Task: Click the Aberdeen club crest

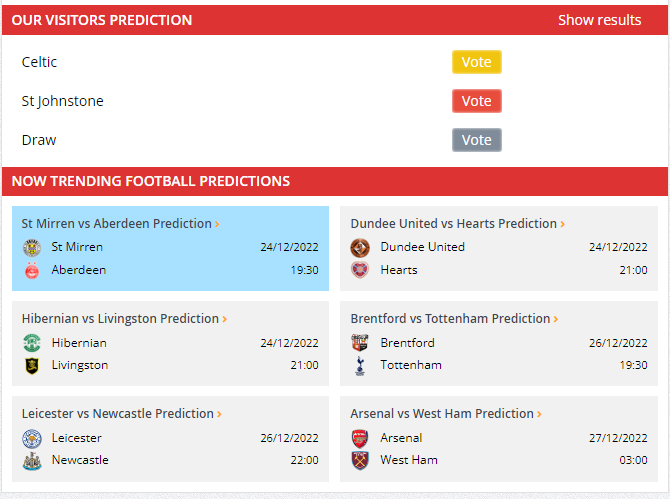Action: click(32, 270)
